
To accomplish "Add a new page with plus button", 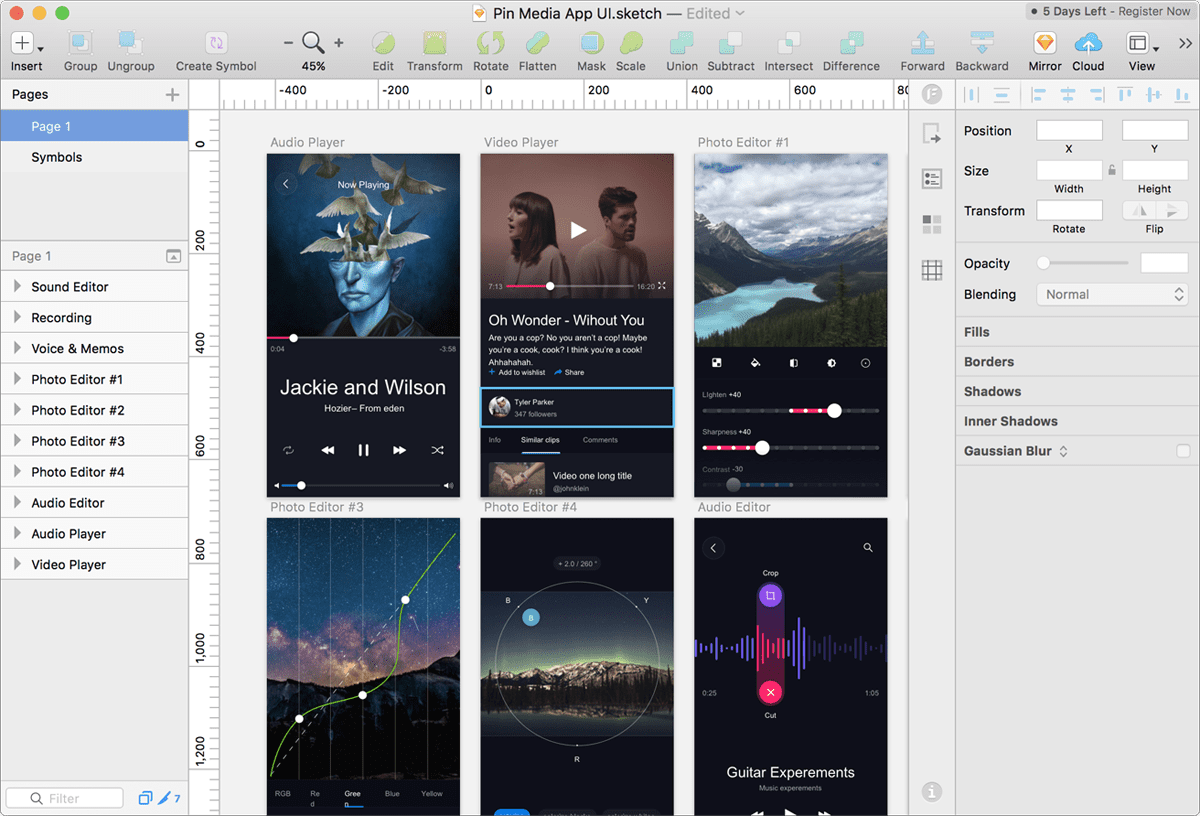I will coord(172,95).
